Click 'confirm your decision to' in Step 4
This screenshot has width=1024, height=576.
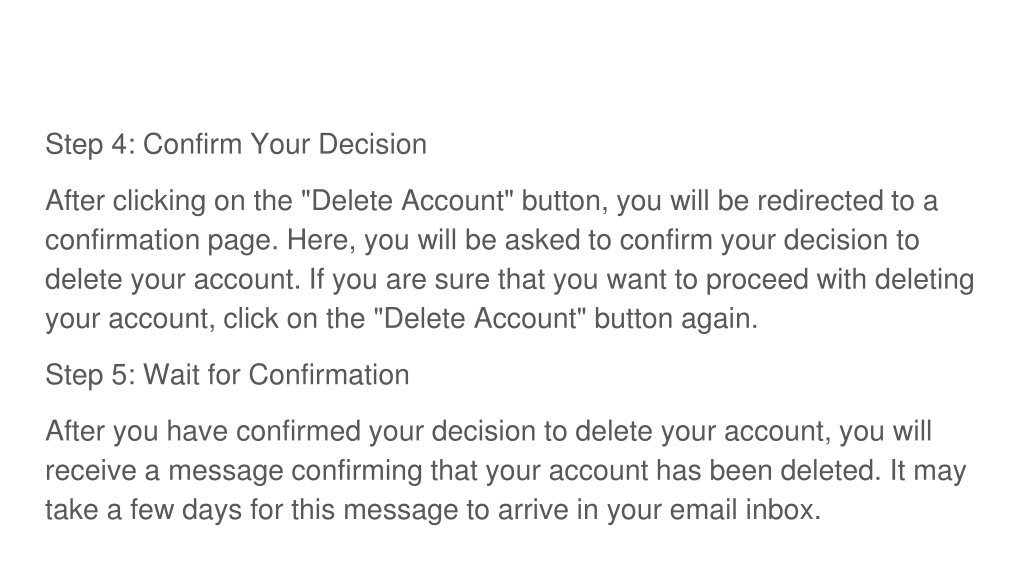(x=769, y=240)
